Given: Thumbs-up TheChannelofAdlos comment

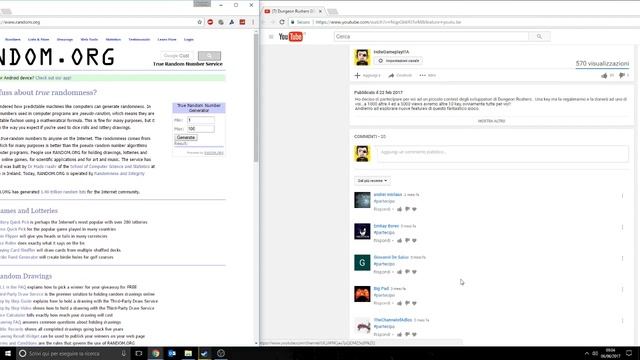Looking at the screenshot, I should (x=400, y=335).
